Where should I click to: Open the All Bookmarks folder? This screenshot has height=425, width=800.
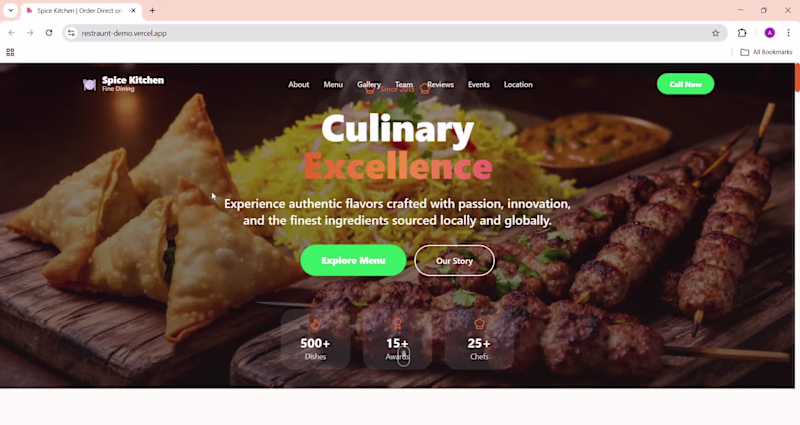click(x=766, y=52)
